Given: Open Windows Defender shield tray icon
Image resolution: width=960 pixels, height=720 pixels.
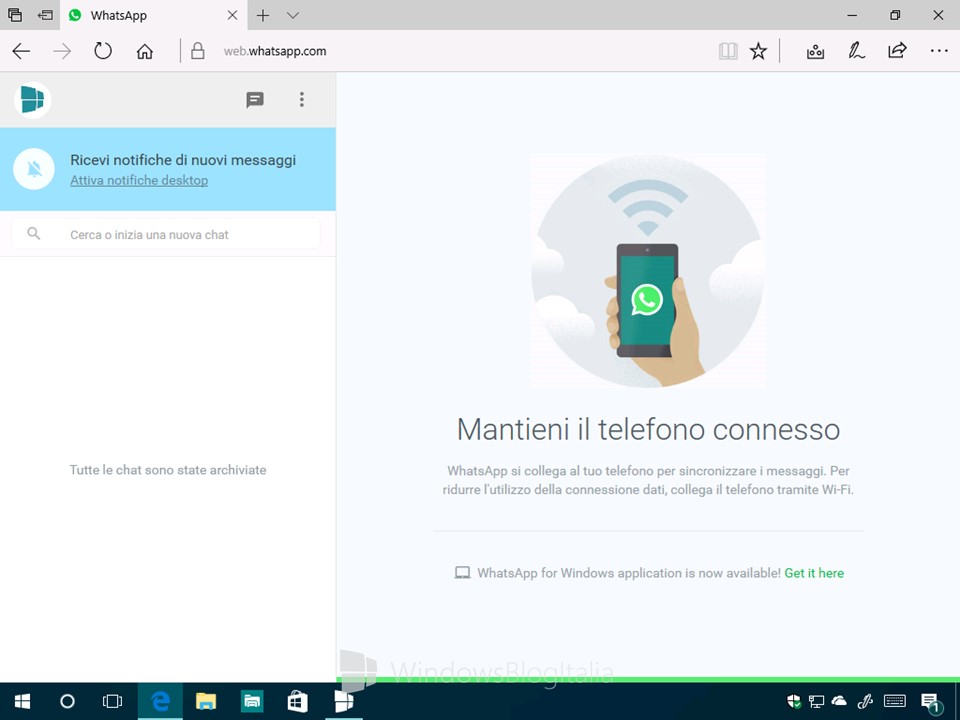Looking at the screenshot, I should (x=794, y=701).
